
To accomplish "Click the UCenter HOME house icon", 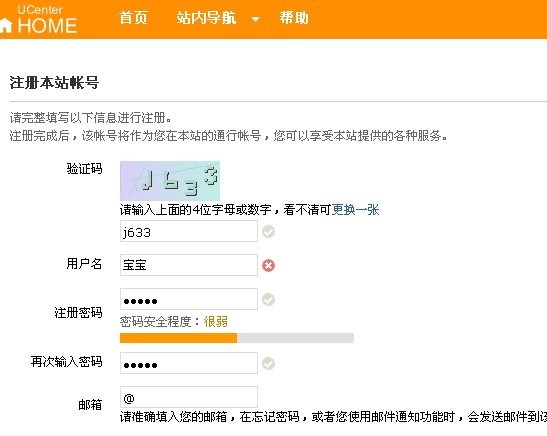I will click(x=6, y=26).
